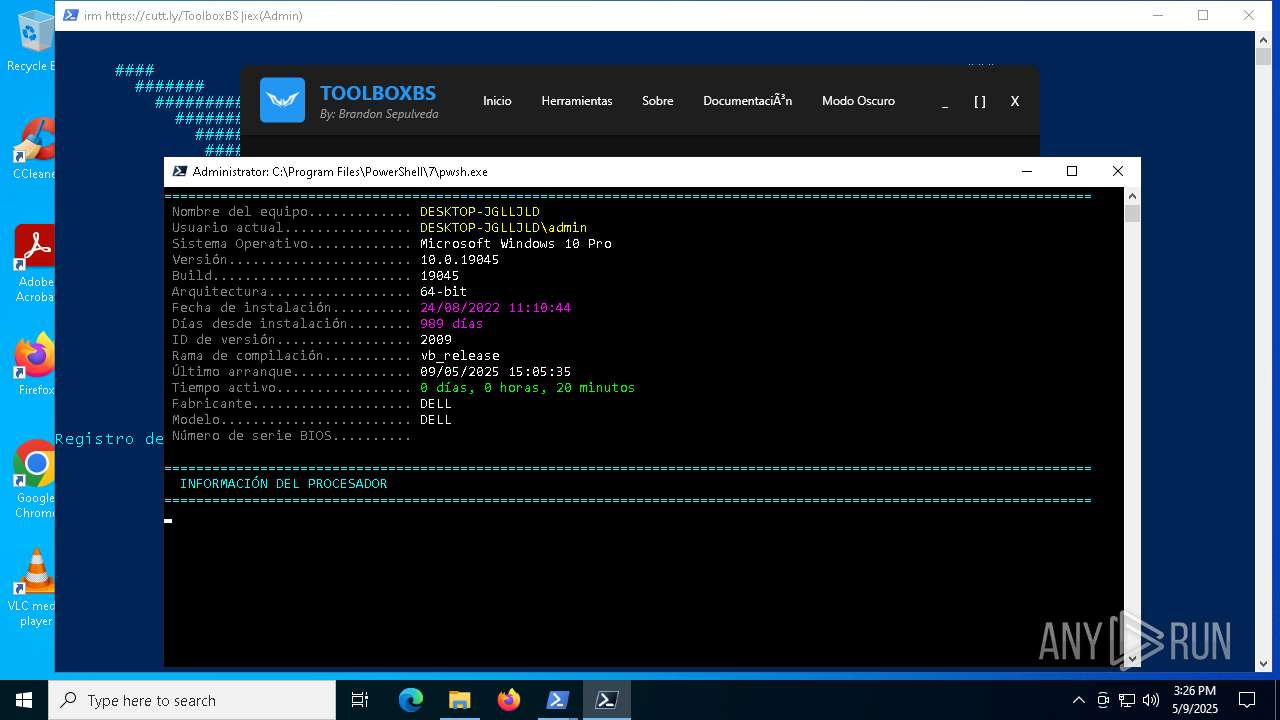Click version value 10.0.19045
This screenshot has width=1280, height=720.
(459, 260)
